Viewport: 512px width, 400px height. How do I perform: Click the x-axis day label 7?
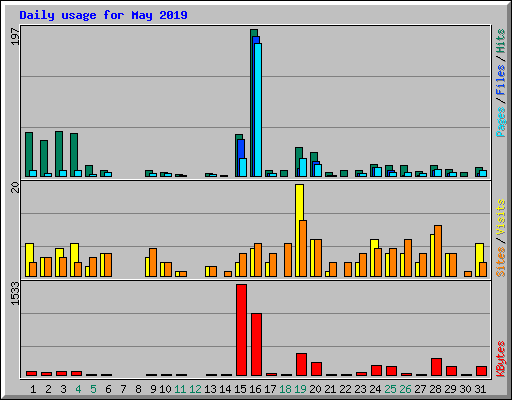point(123,389)
